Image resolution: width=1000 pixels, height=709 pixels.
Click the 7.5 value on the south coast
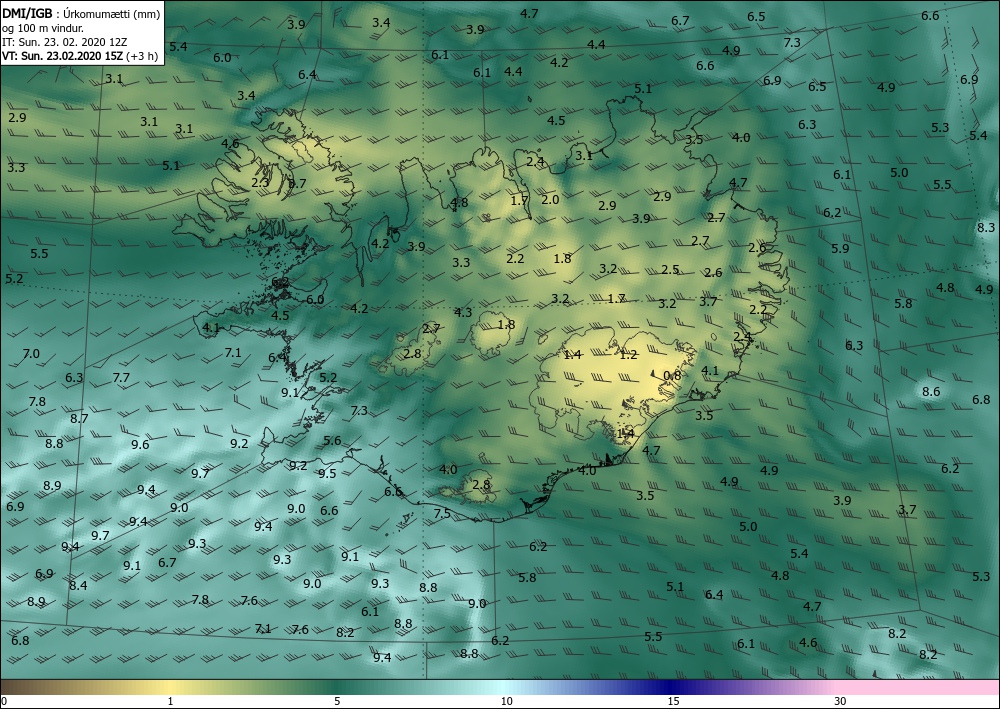click(x=442, y=513)
